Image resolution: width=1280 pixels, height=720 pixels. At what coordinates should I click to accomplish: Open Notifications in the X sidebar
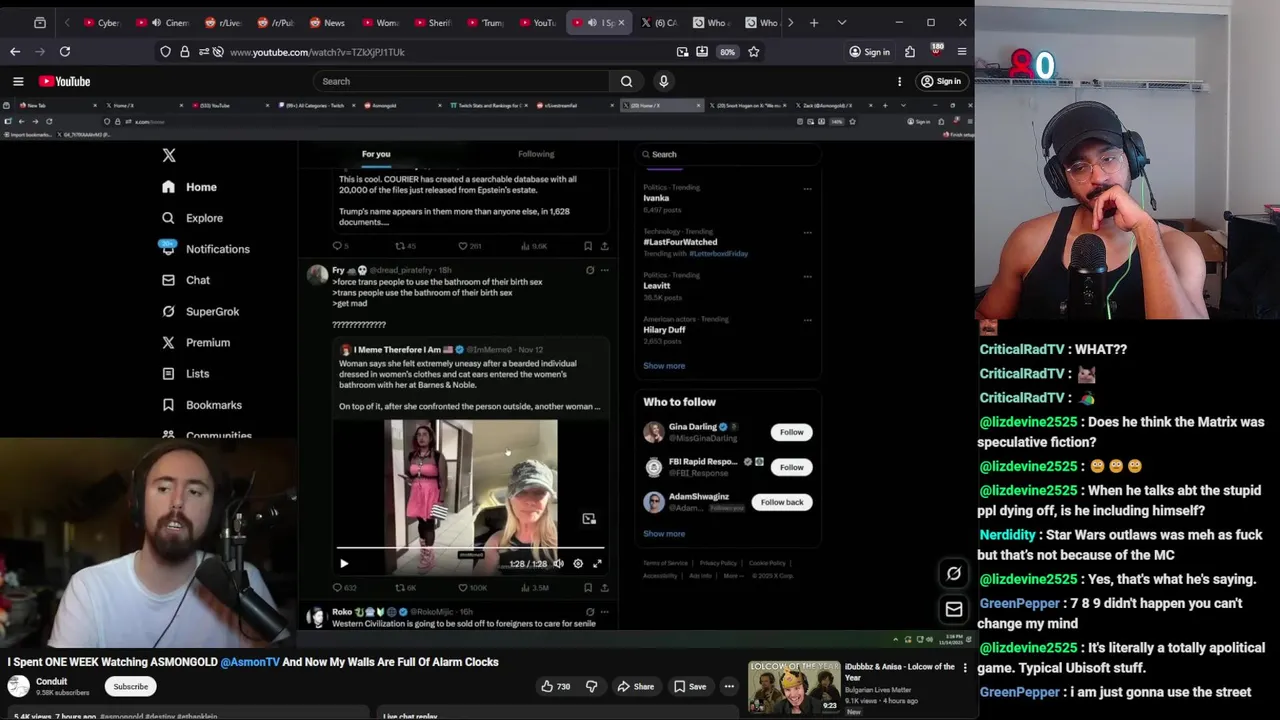206,249
